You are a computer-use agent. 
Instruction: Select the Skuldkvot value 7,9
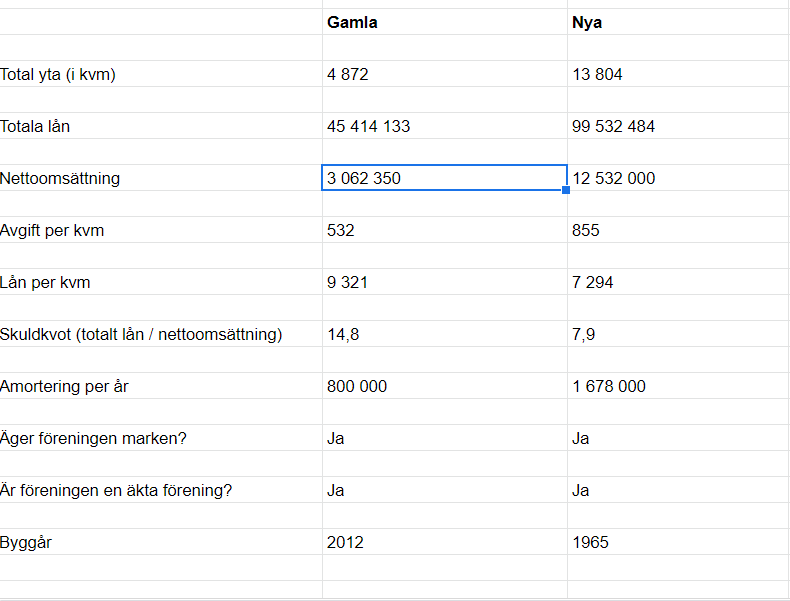coord(678,334)
